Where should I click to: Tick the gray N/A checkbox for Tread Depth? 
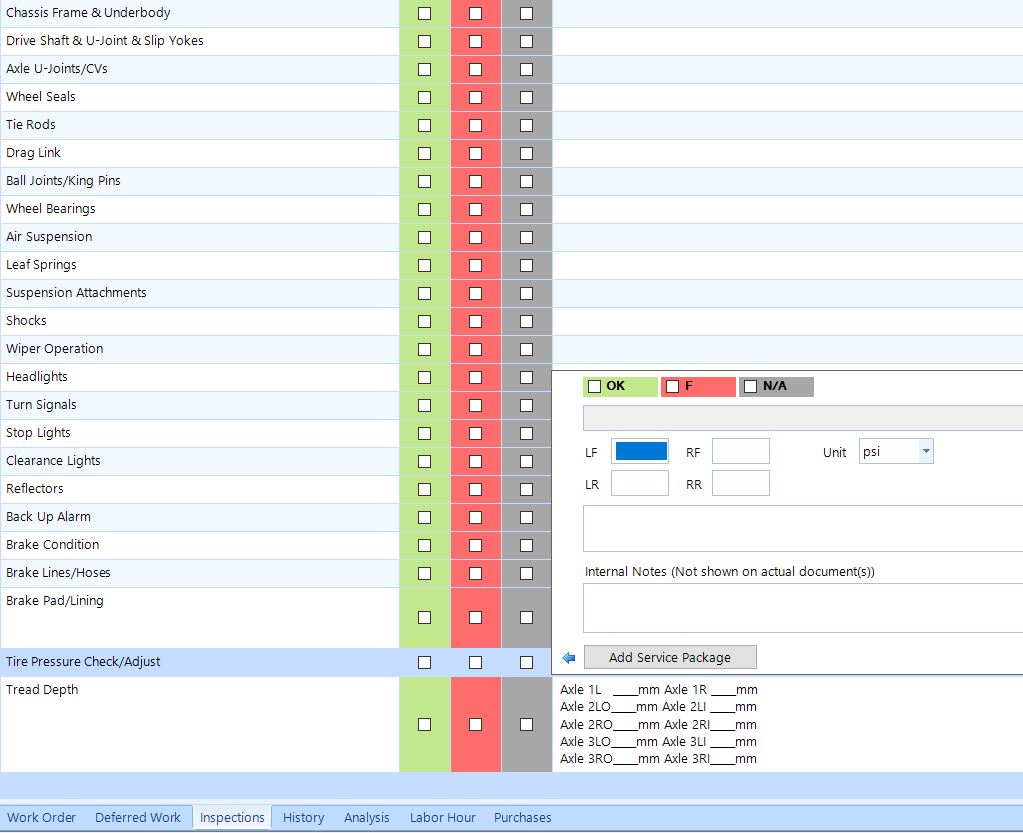[x=527, y=725]
